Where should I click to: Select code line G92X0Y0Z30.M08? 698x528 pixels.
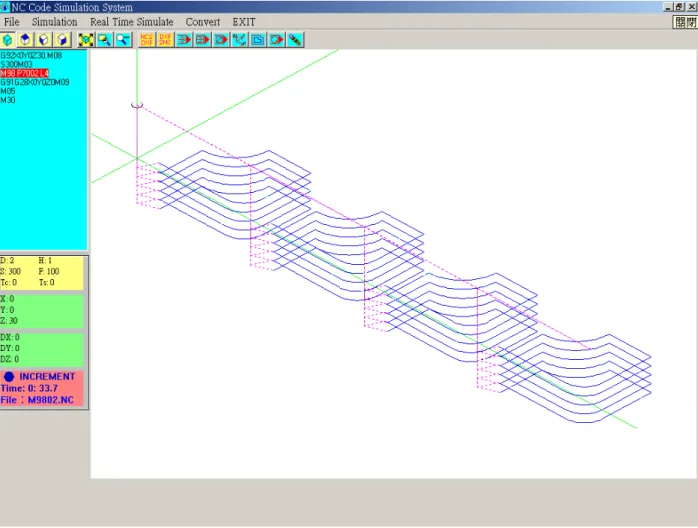(31, 56)
